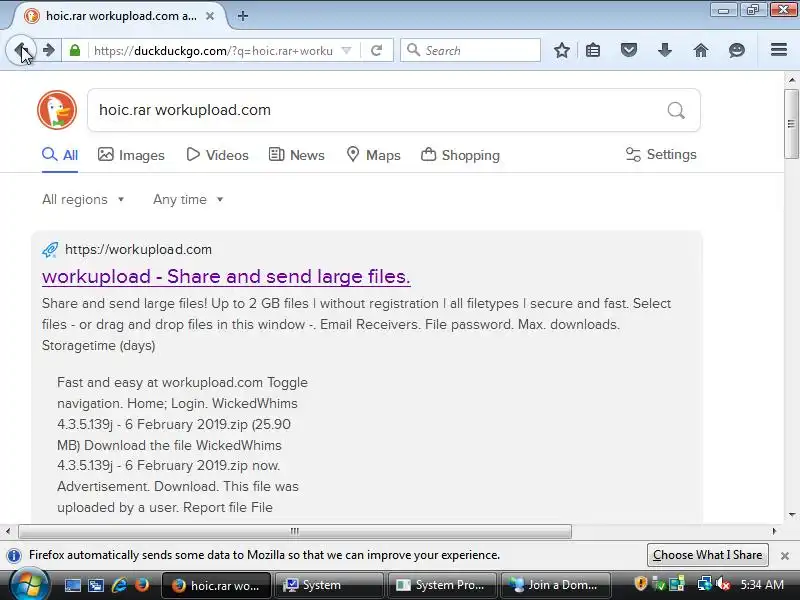Open the Windows Start orb
800x600 pixels.
(x=29, y=585)
